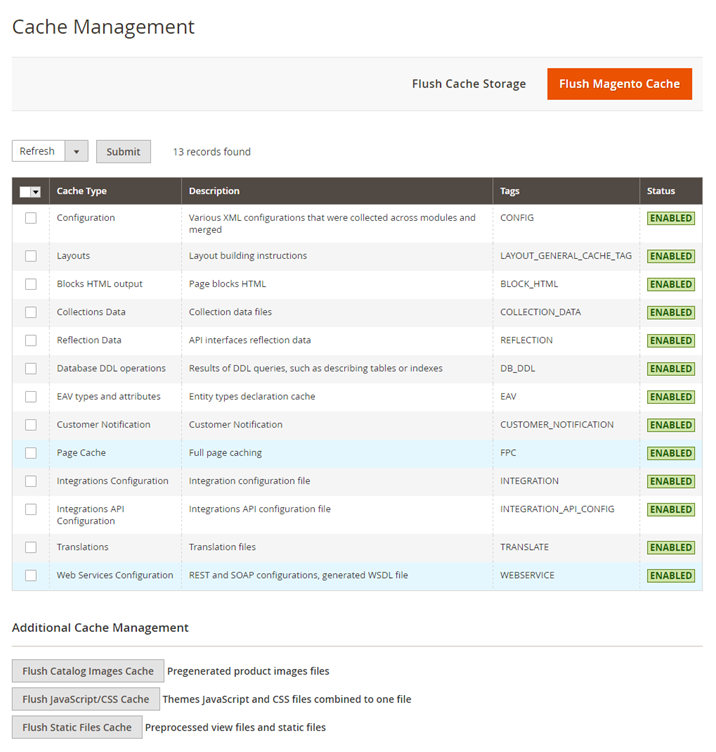Open the Refresh action dropdown
This screenshot has width=716, height=752.
tap(39, 151)
